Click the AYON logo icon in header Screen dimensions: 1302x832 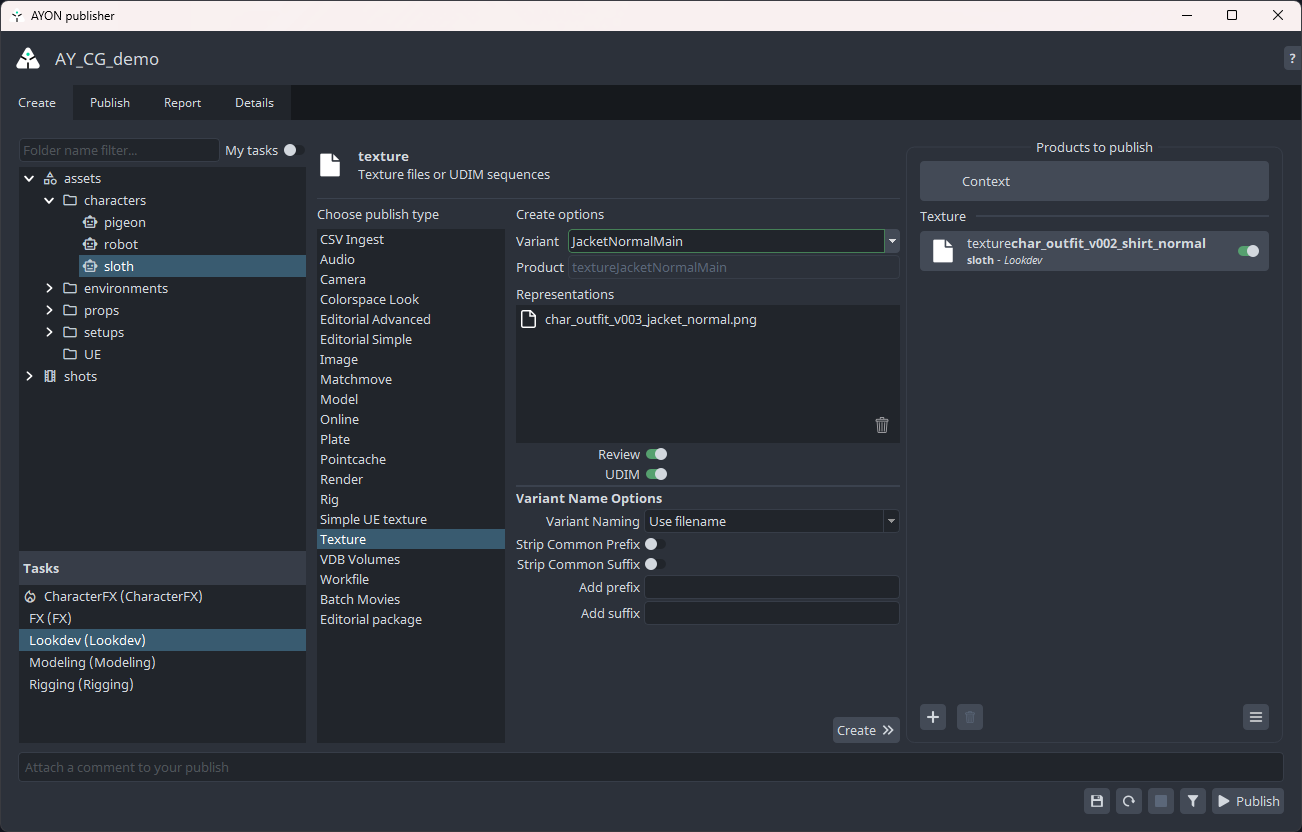(x=28, y=59)
